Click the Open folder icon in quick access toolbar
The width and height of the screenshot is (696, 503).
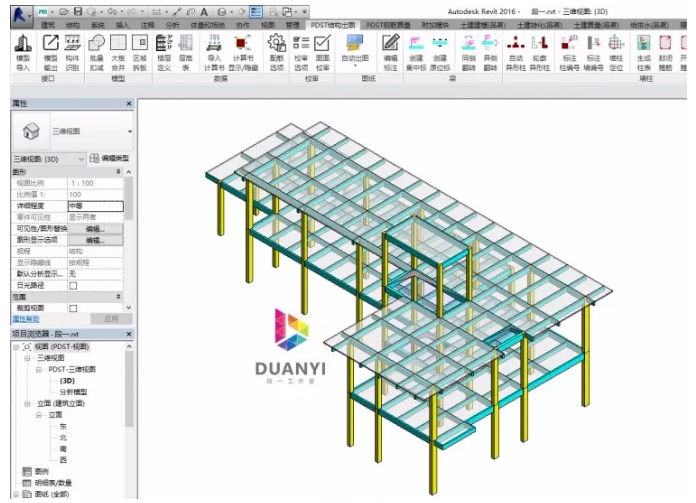[x=64, y=12]
